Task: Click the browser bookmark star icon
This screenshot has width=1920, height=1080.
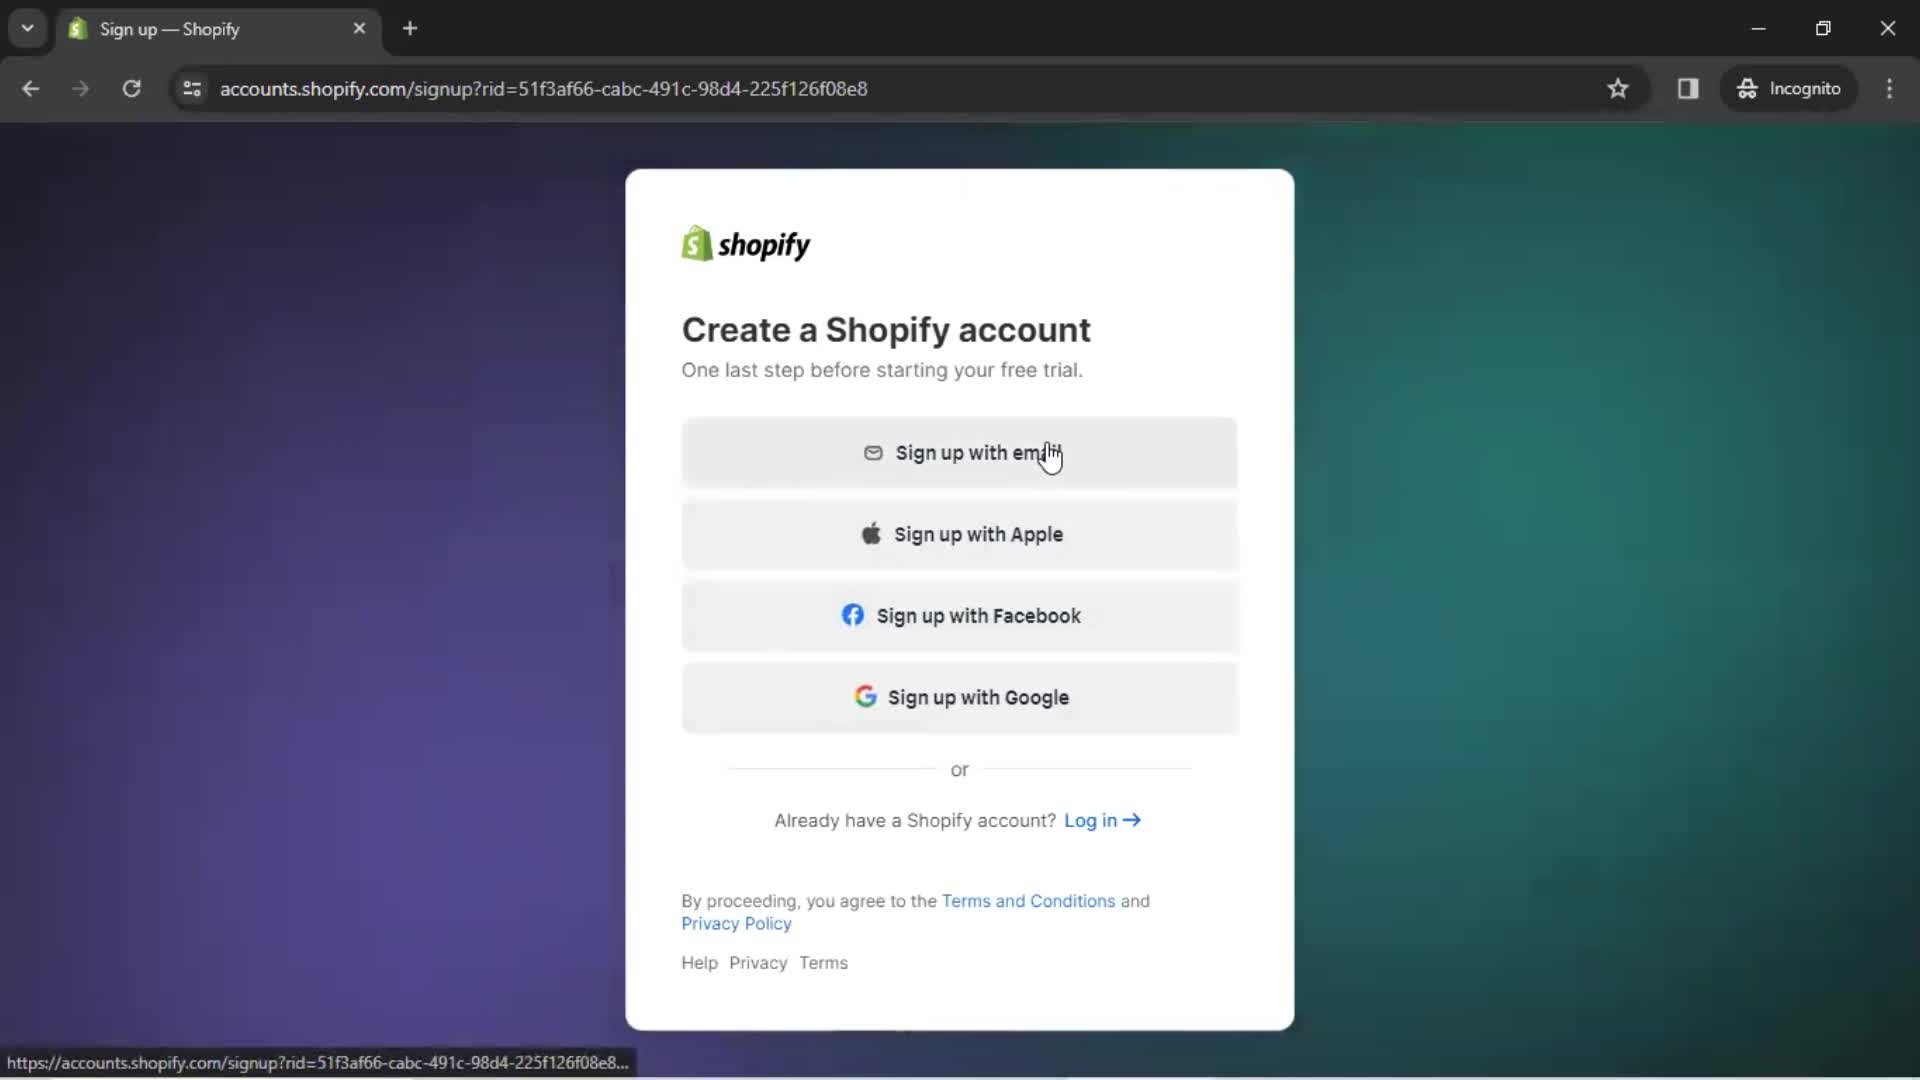Action: point(1619,88)
